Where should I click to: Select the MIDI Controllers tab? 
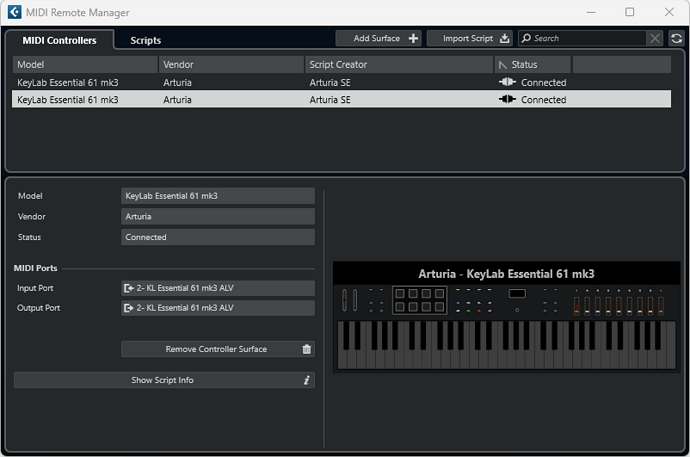tap(59, 40)
